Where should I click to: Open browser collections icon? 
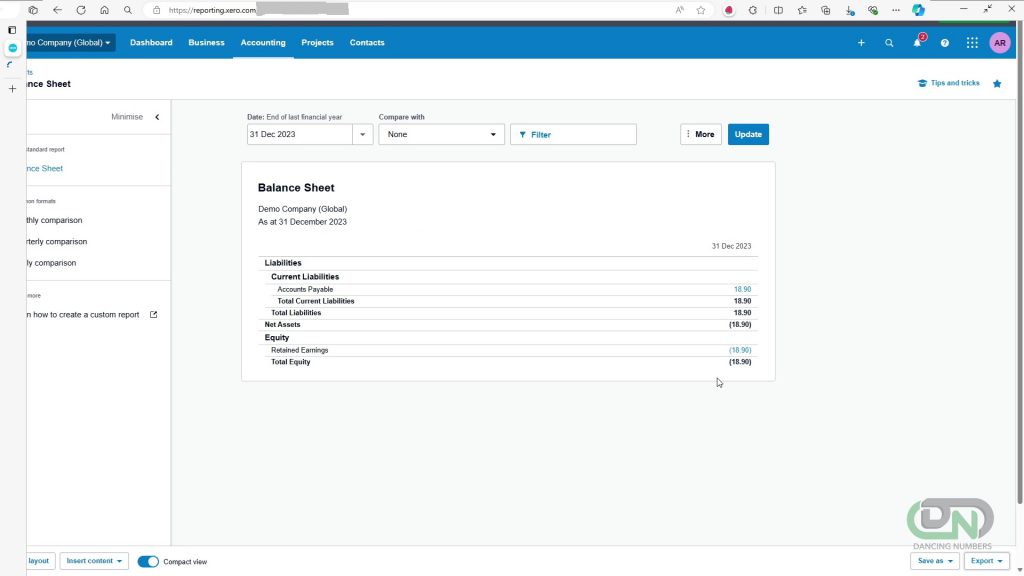point(825,10)
